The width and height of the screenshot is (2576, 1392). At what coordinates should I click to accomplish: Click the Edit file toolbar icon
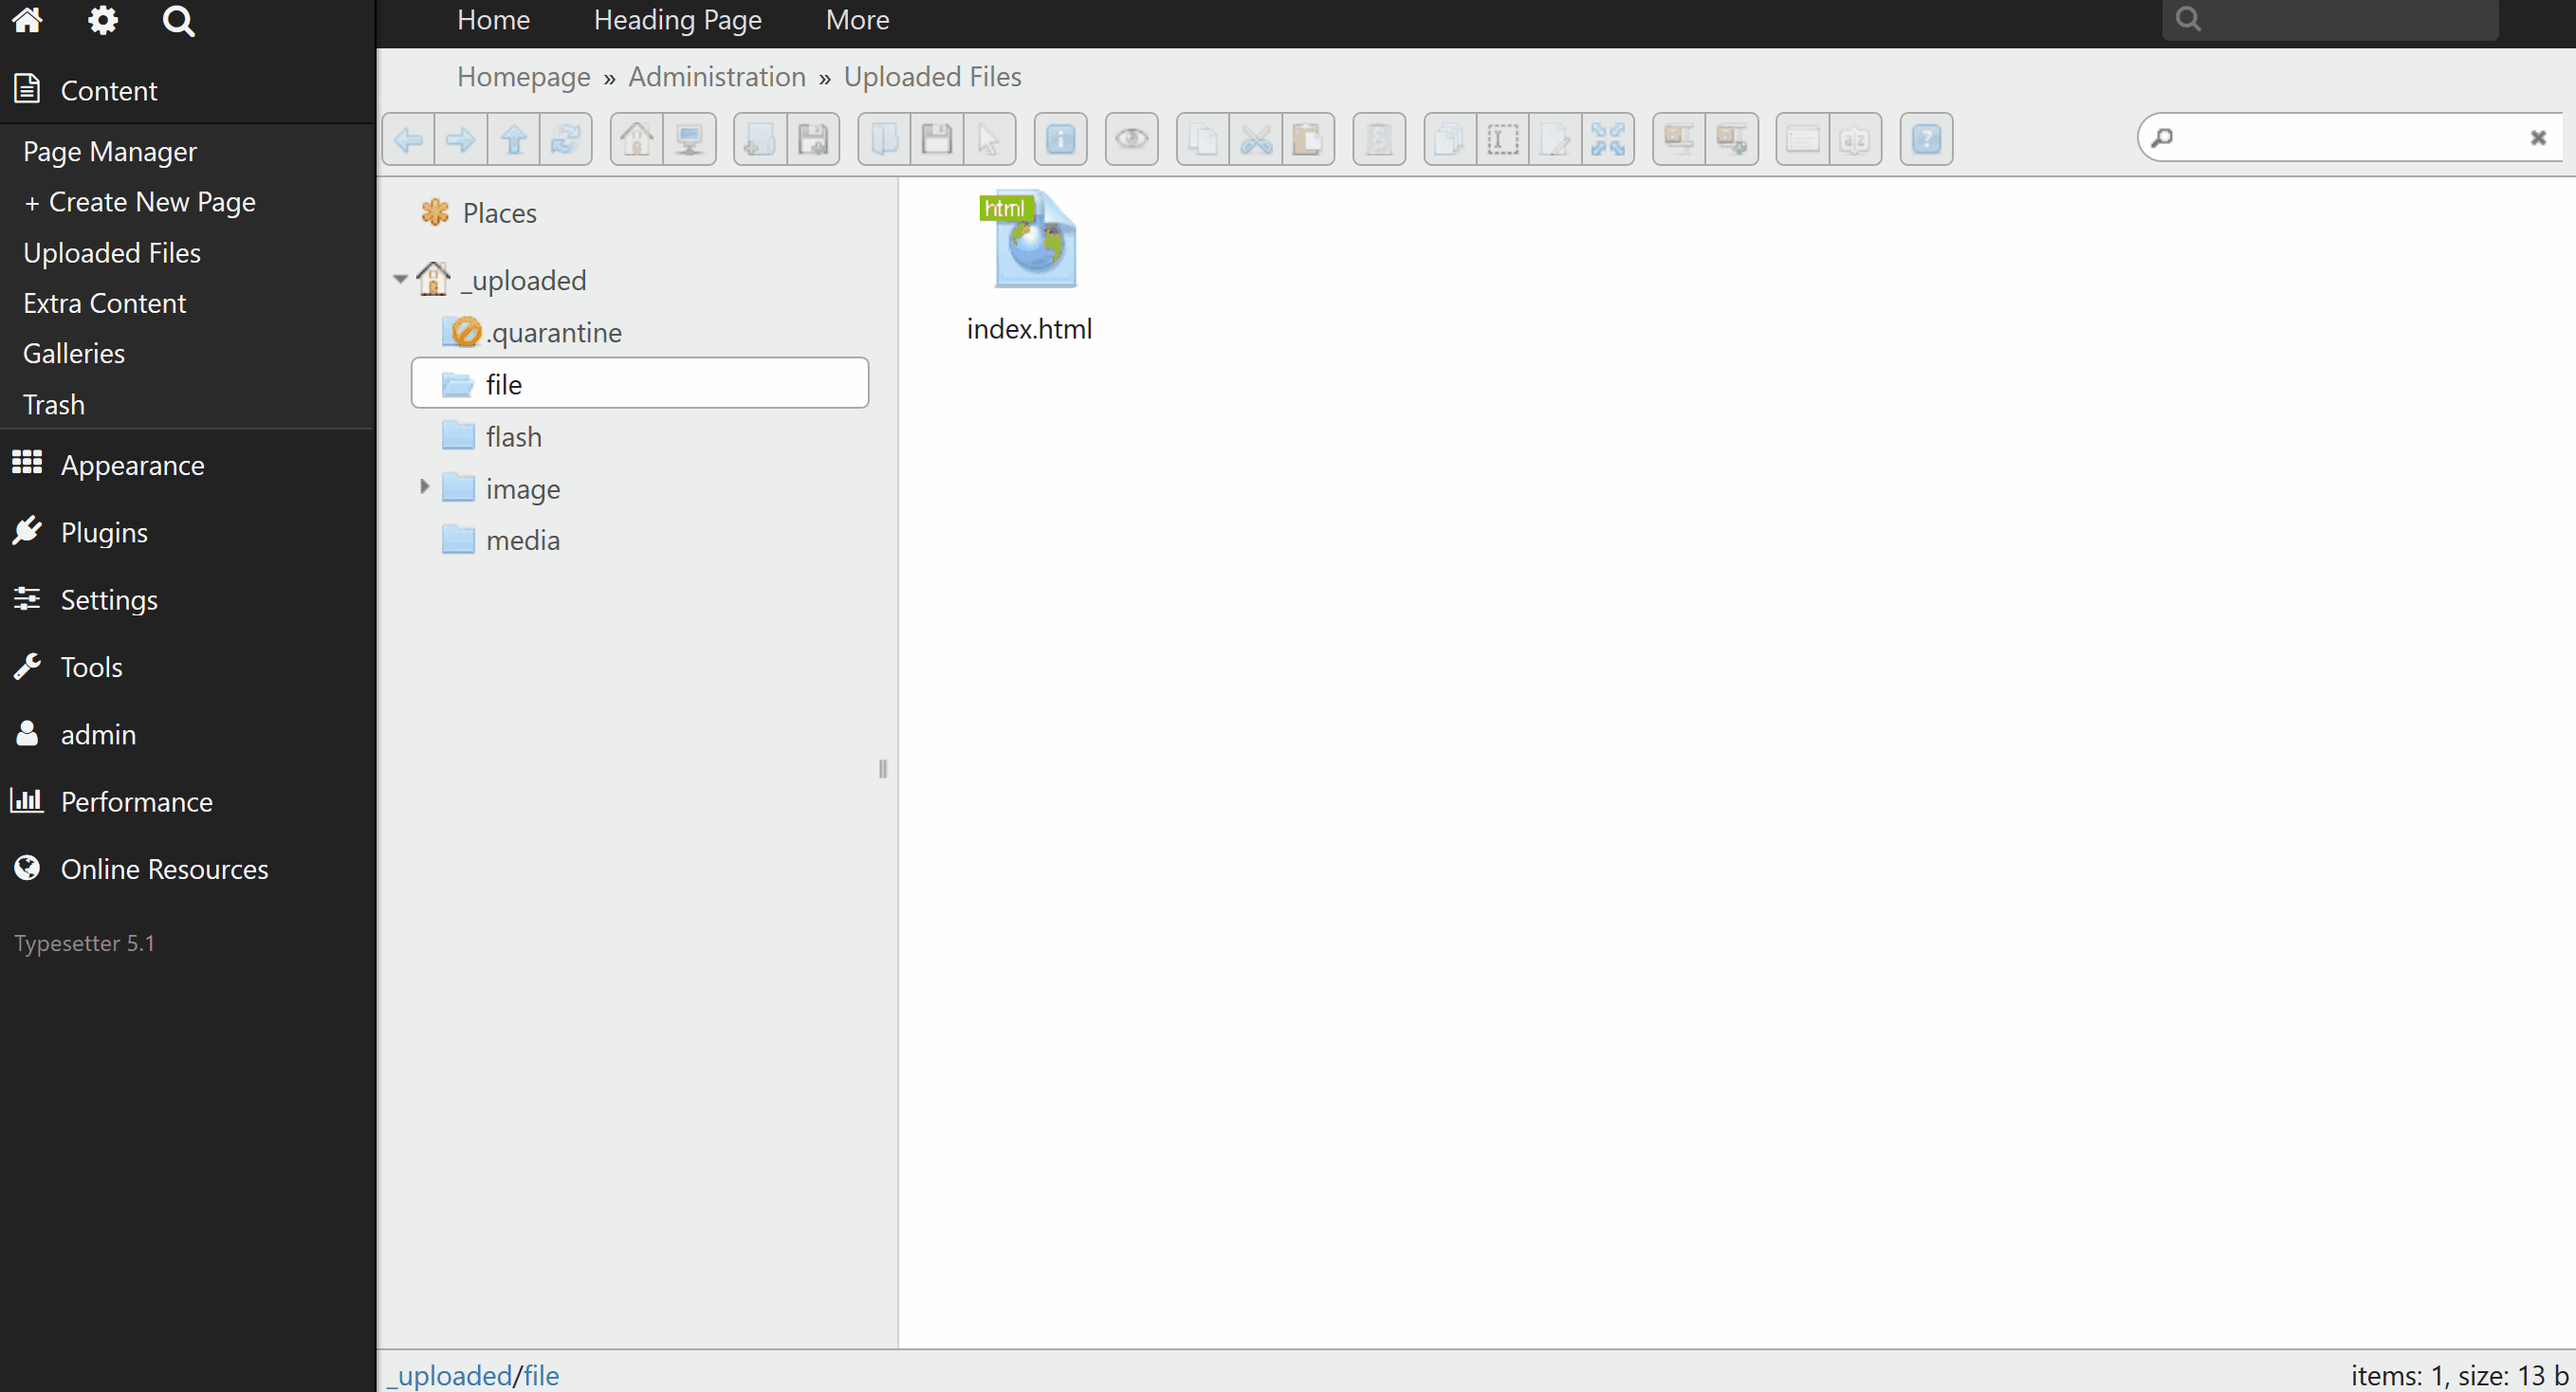click(x=1555, y=139)
